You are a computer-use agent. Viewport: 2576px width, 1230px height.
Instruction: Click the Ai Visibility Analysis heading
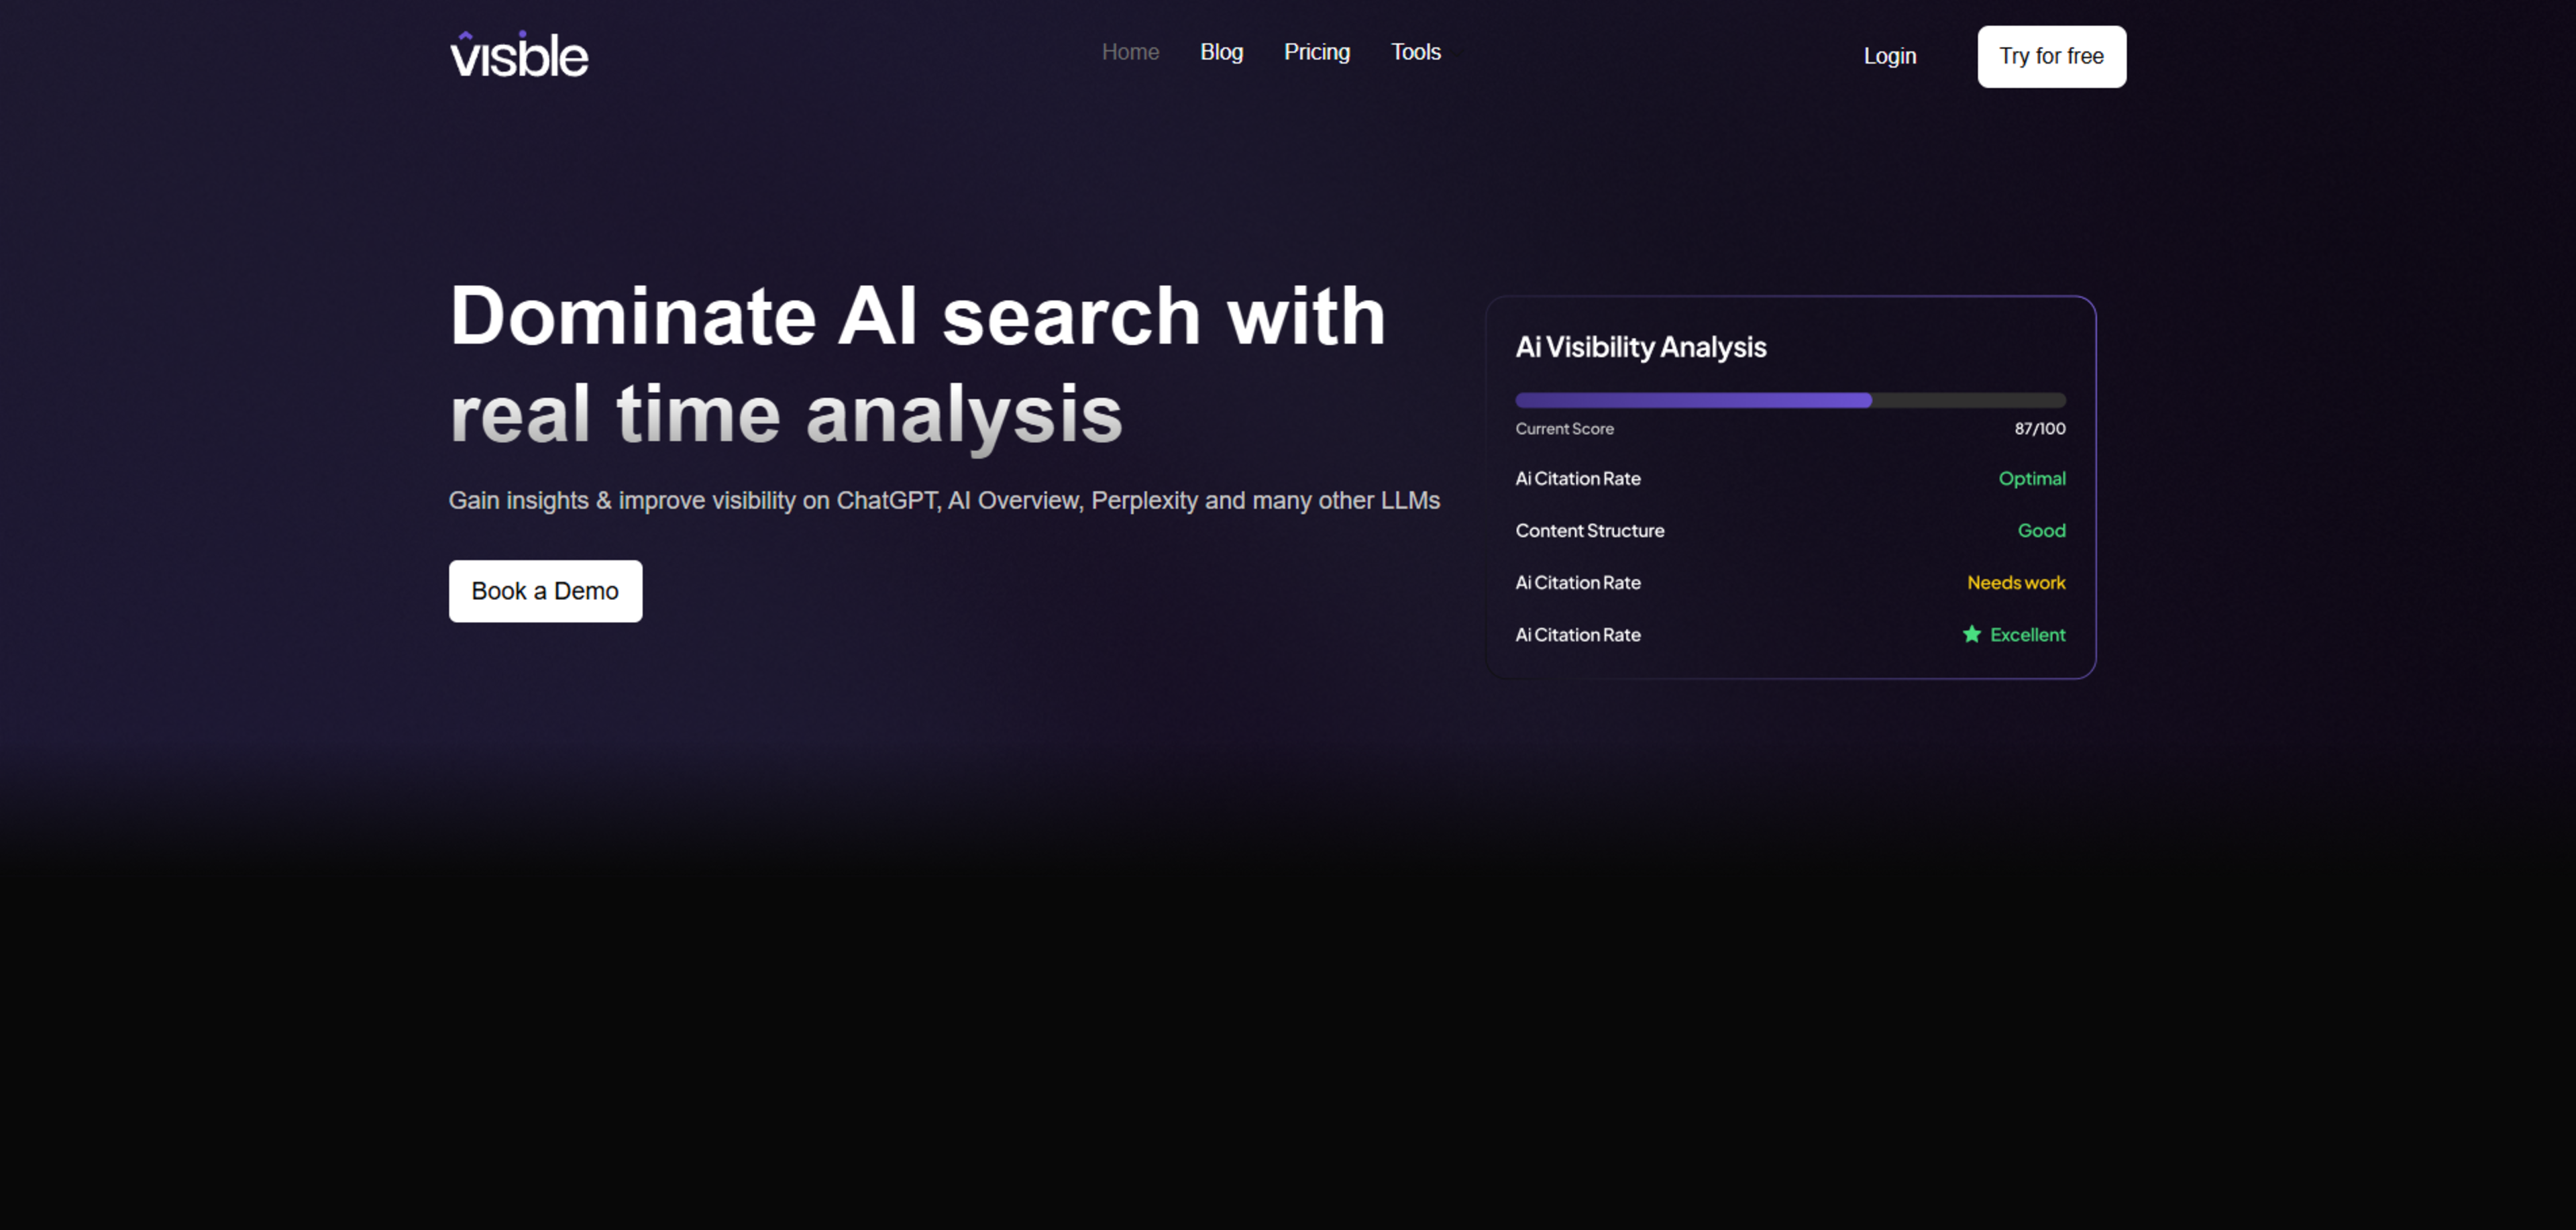pyautogui.click(x=1640, y=347)
